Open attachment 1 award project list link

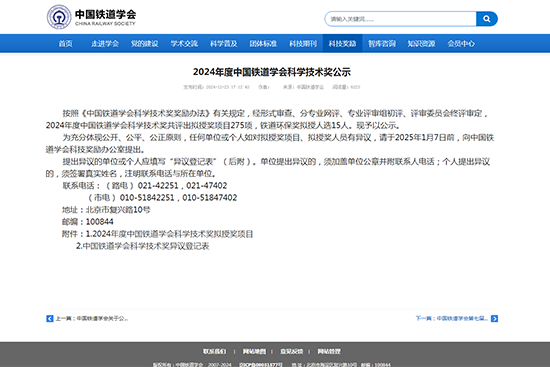(169, 234)
